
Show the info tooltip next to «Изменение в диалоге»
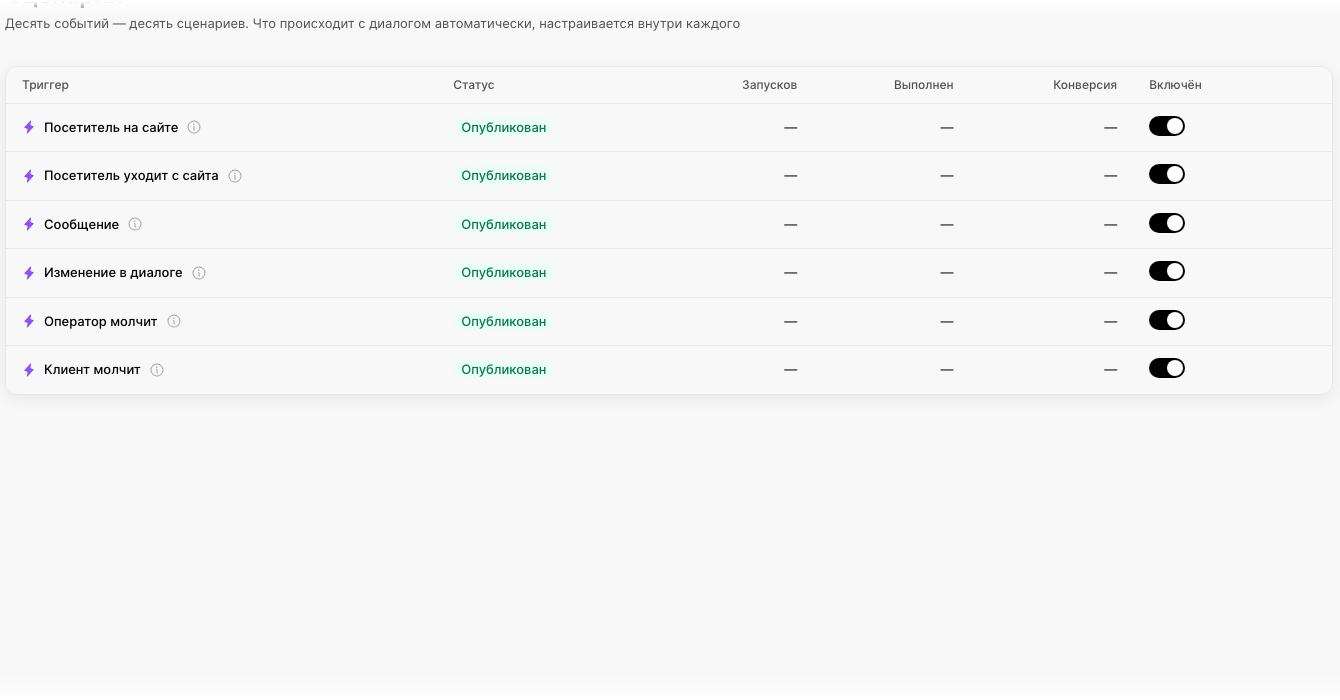pyautogui.click(x=199, y=273)
